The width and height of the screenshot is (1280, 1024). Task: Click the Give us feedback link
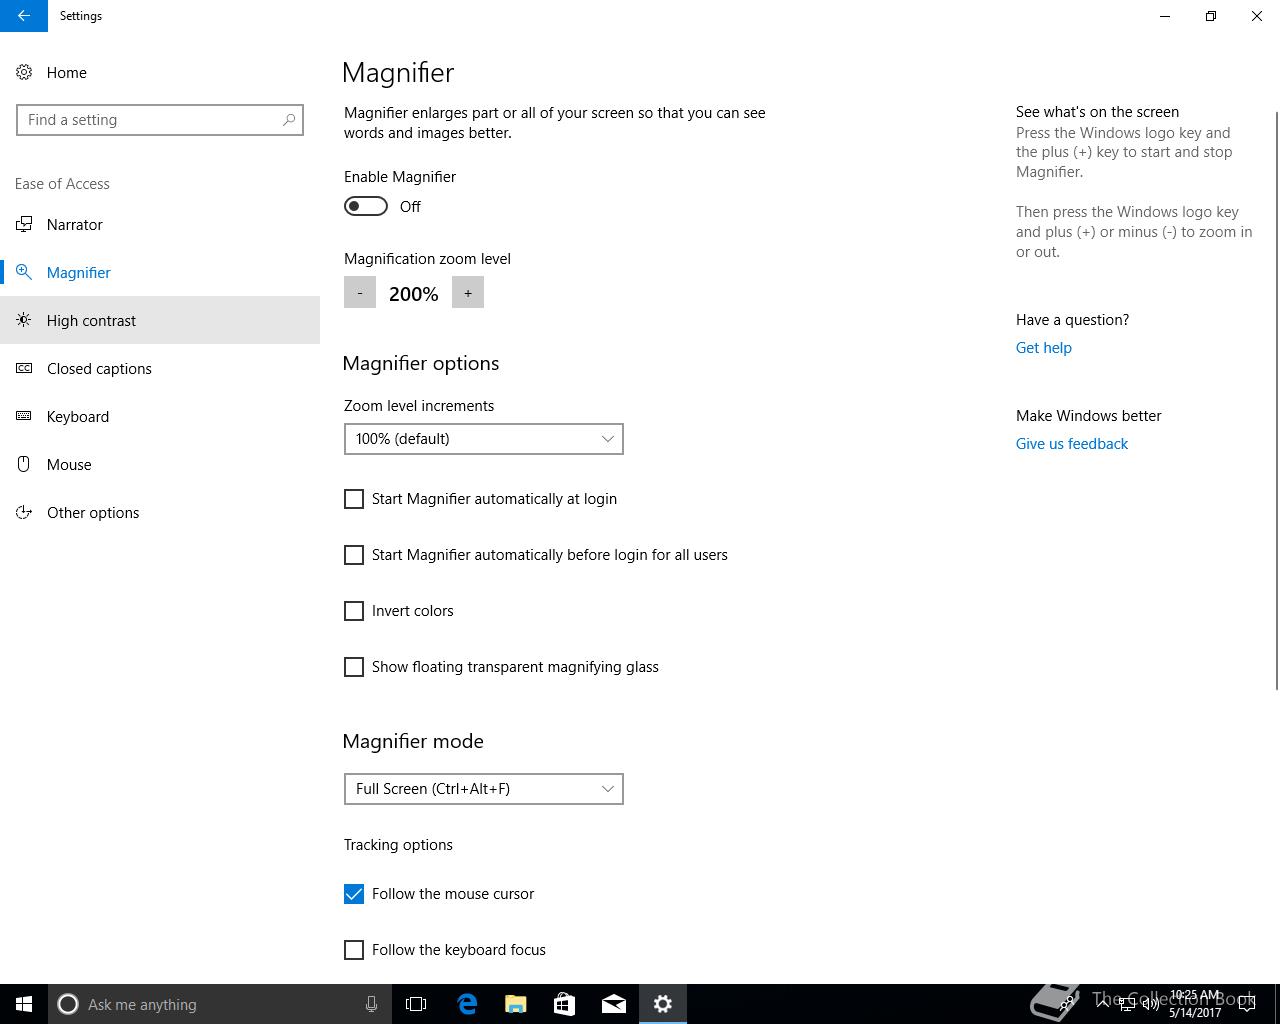pyautogui.click(x=1072, y=444)
